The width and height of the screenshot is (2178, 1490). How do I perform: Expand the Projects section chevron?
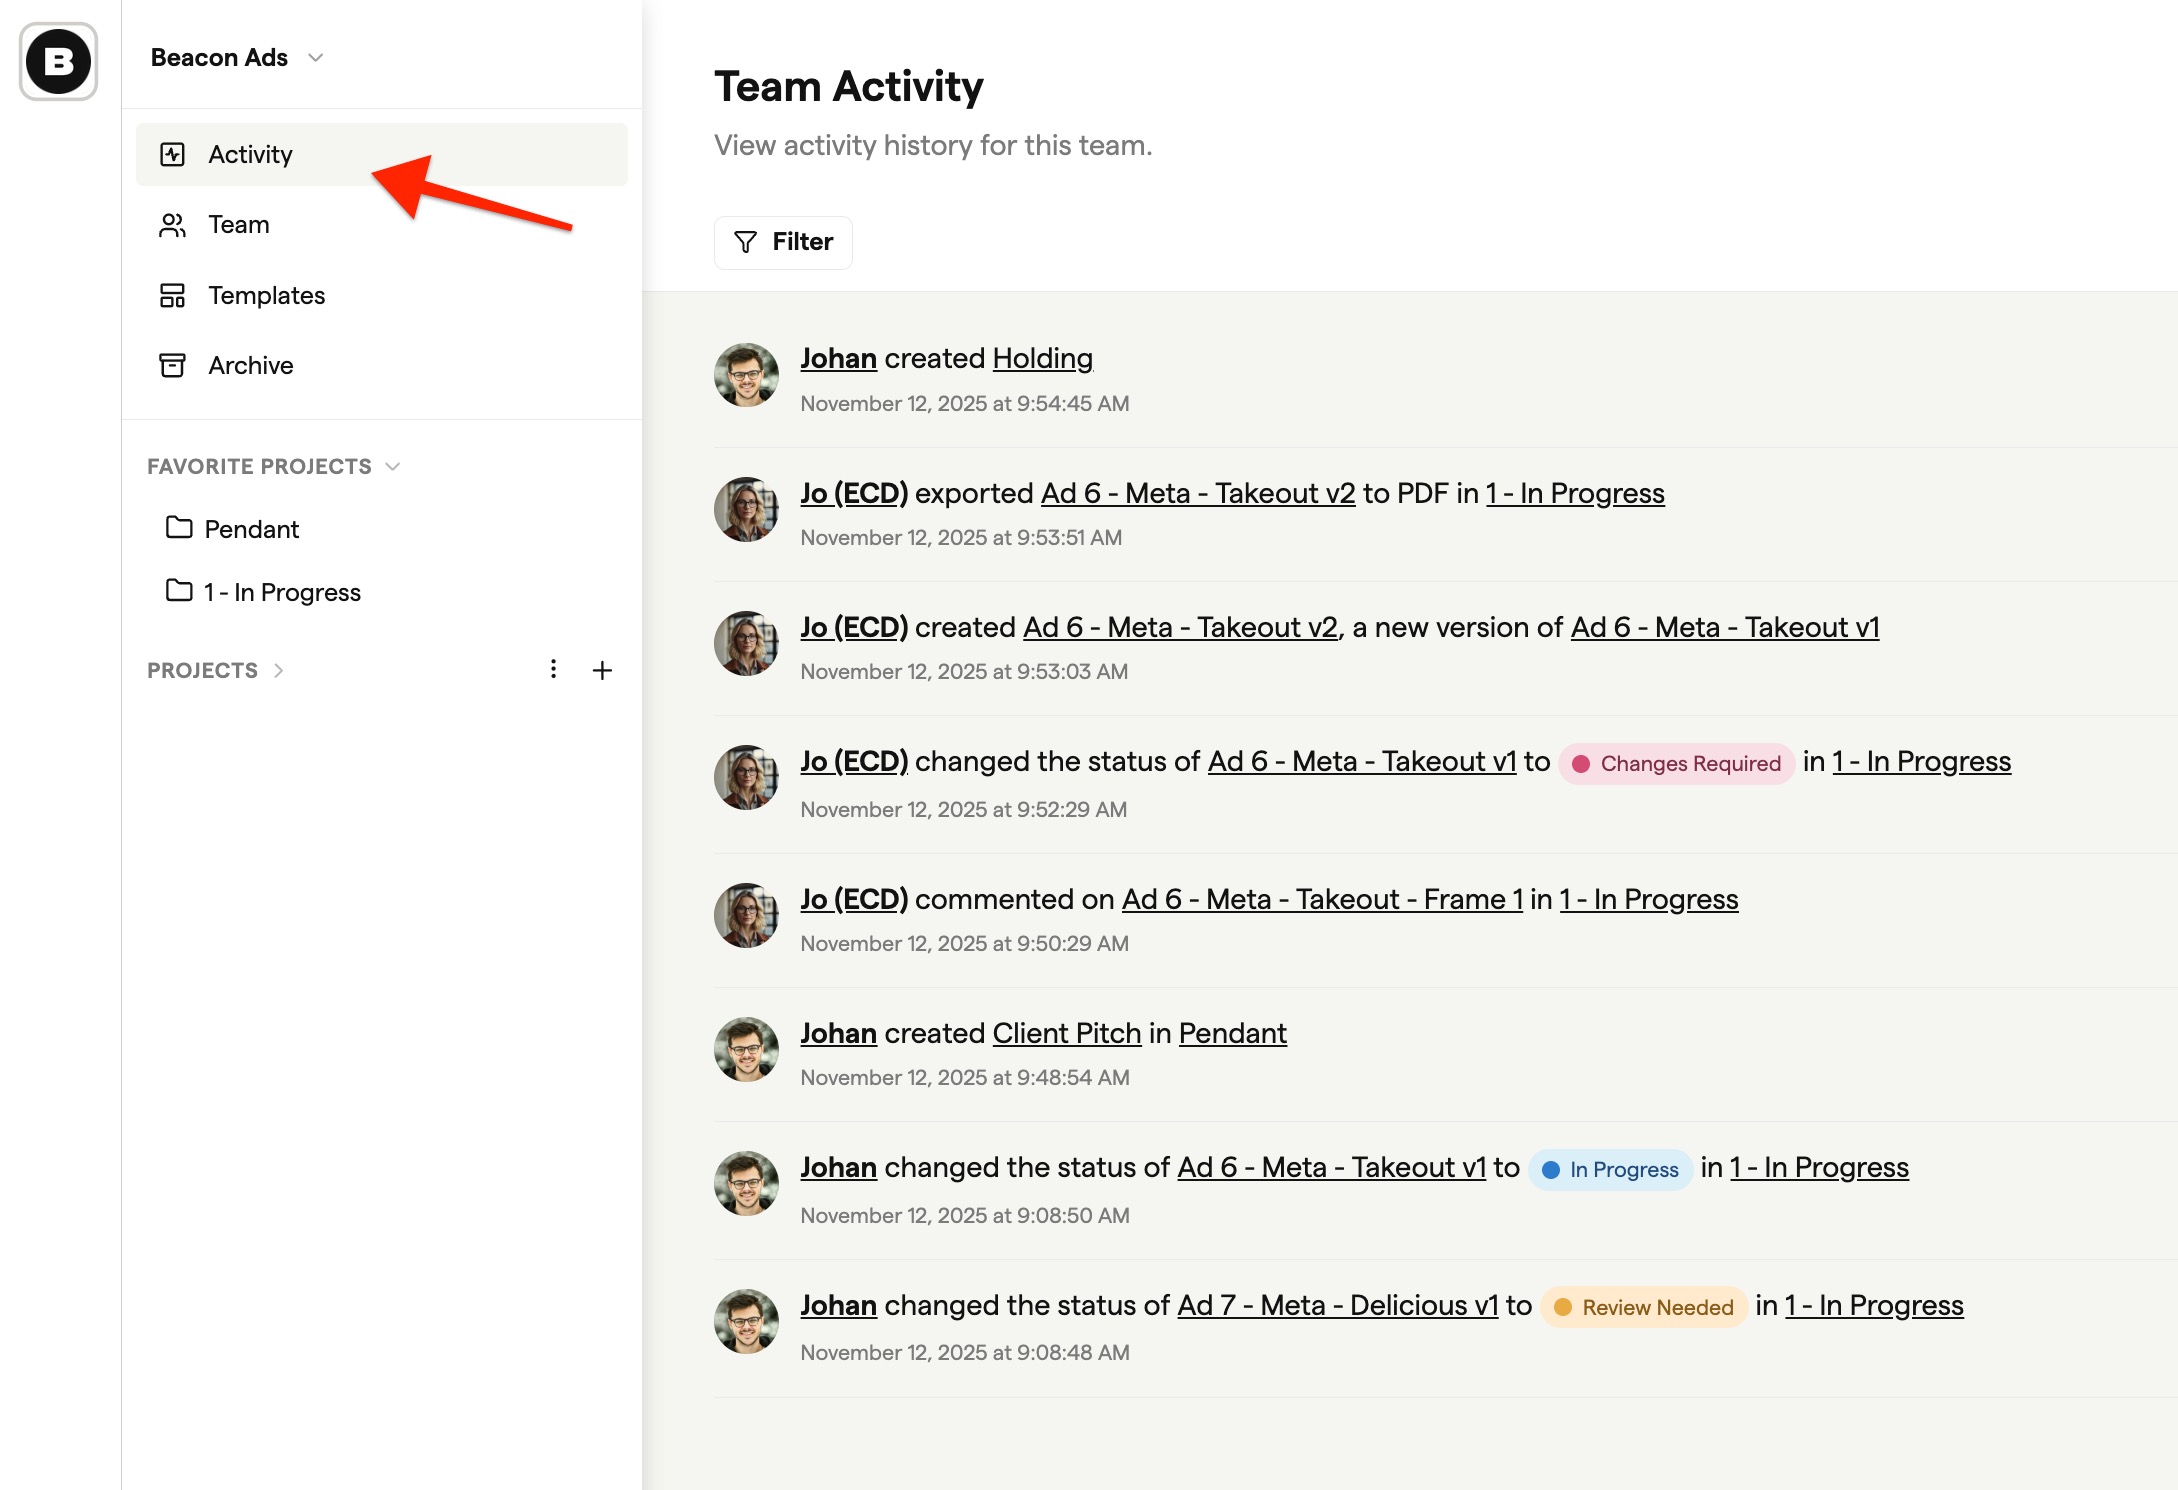click(279, 671)
